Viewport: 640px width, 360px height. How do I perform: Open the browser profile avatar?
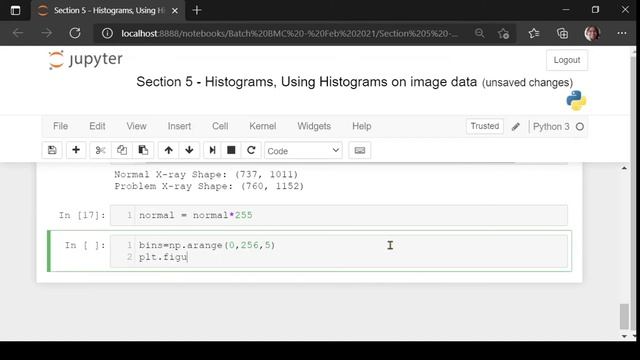click(592, 33)
